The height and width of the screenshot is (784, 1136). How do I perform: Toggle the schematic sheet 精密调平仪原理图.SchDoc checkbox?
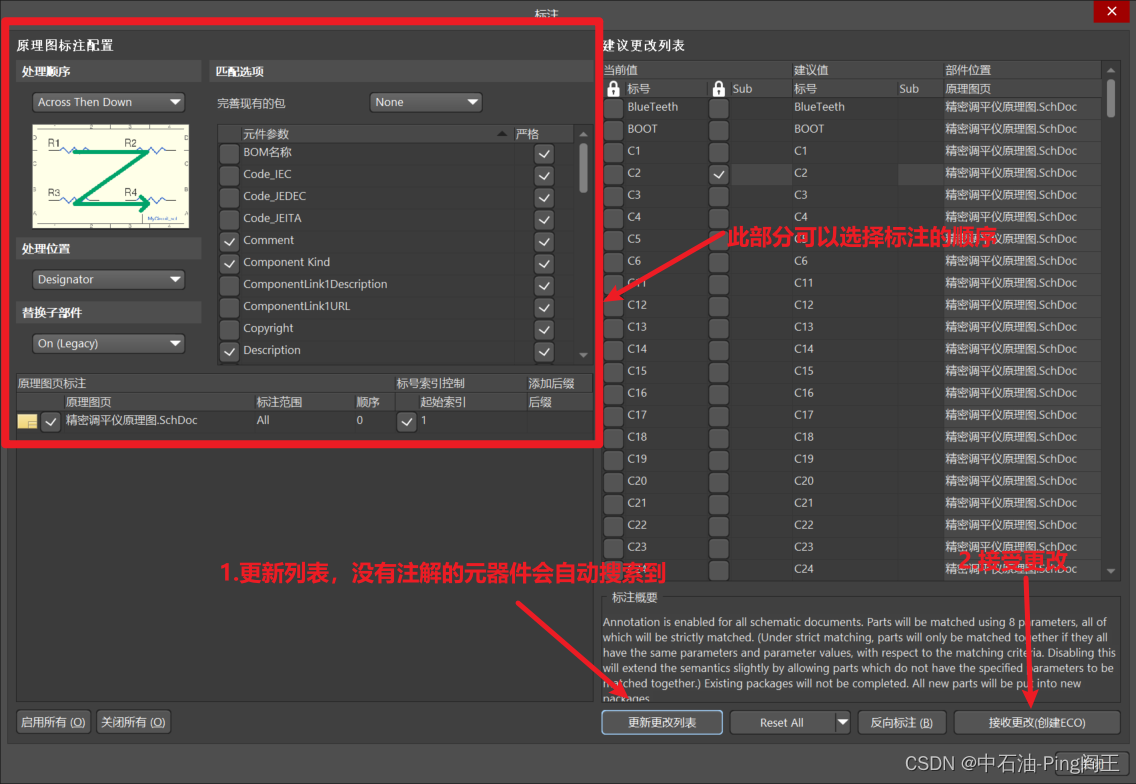coord(51,421)
